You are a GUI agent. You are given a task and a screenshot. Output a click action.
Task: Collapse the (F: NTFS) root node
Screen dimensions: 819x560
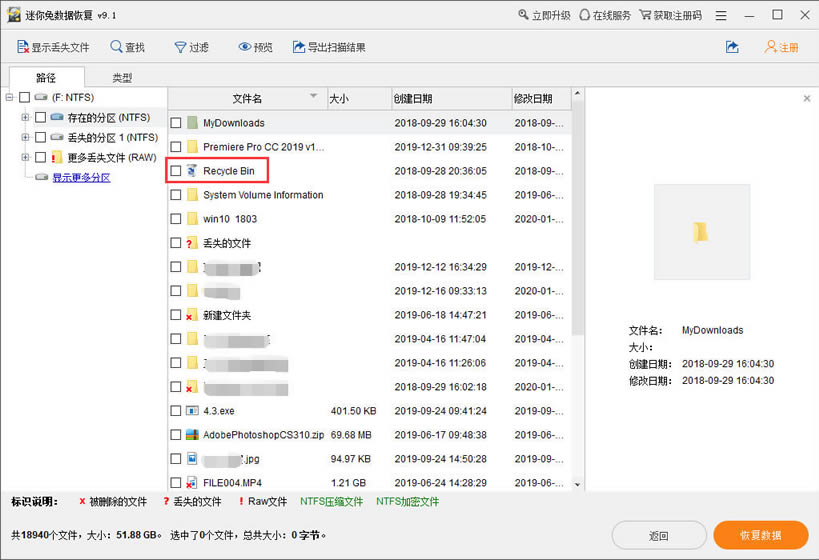[x=10, y=97]
